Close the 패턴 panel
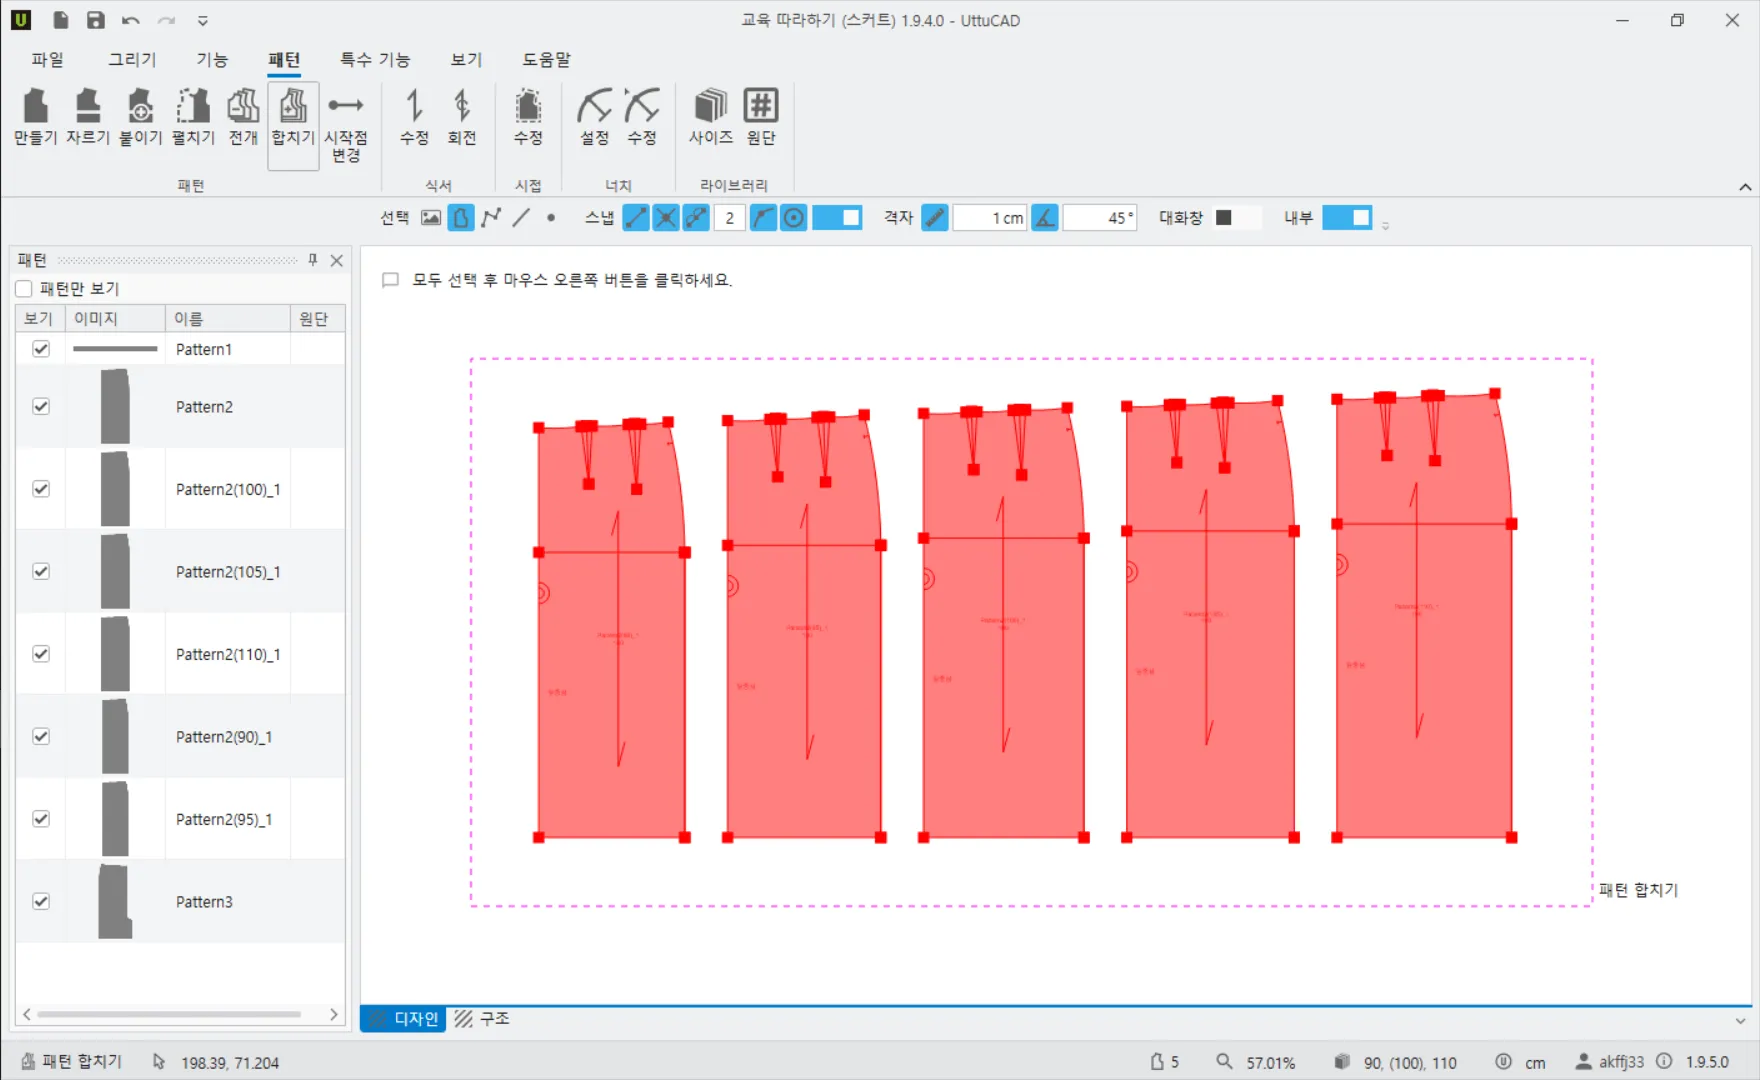Viewport: 1760px width, 1080px height. pyautogui.click(x=337, y=260)
